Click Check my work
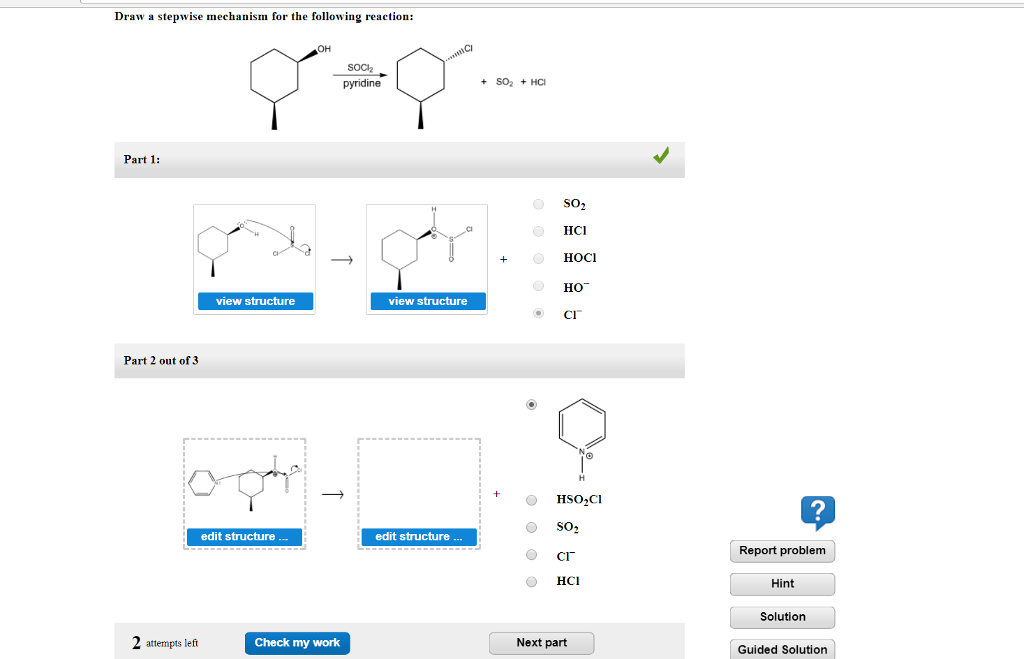1024x659 pixels. (x=297, y=643)
